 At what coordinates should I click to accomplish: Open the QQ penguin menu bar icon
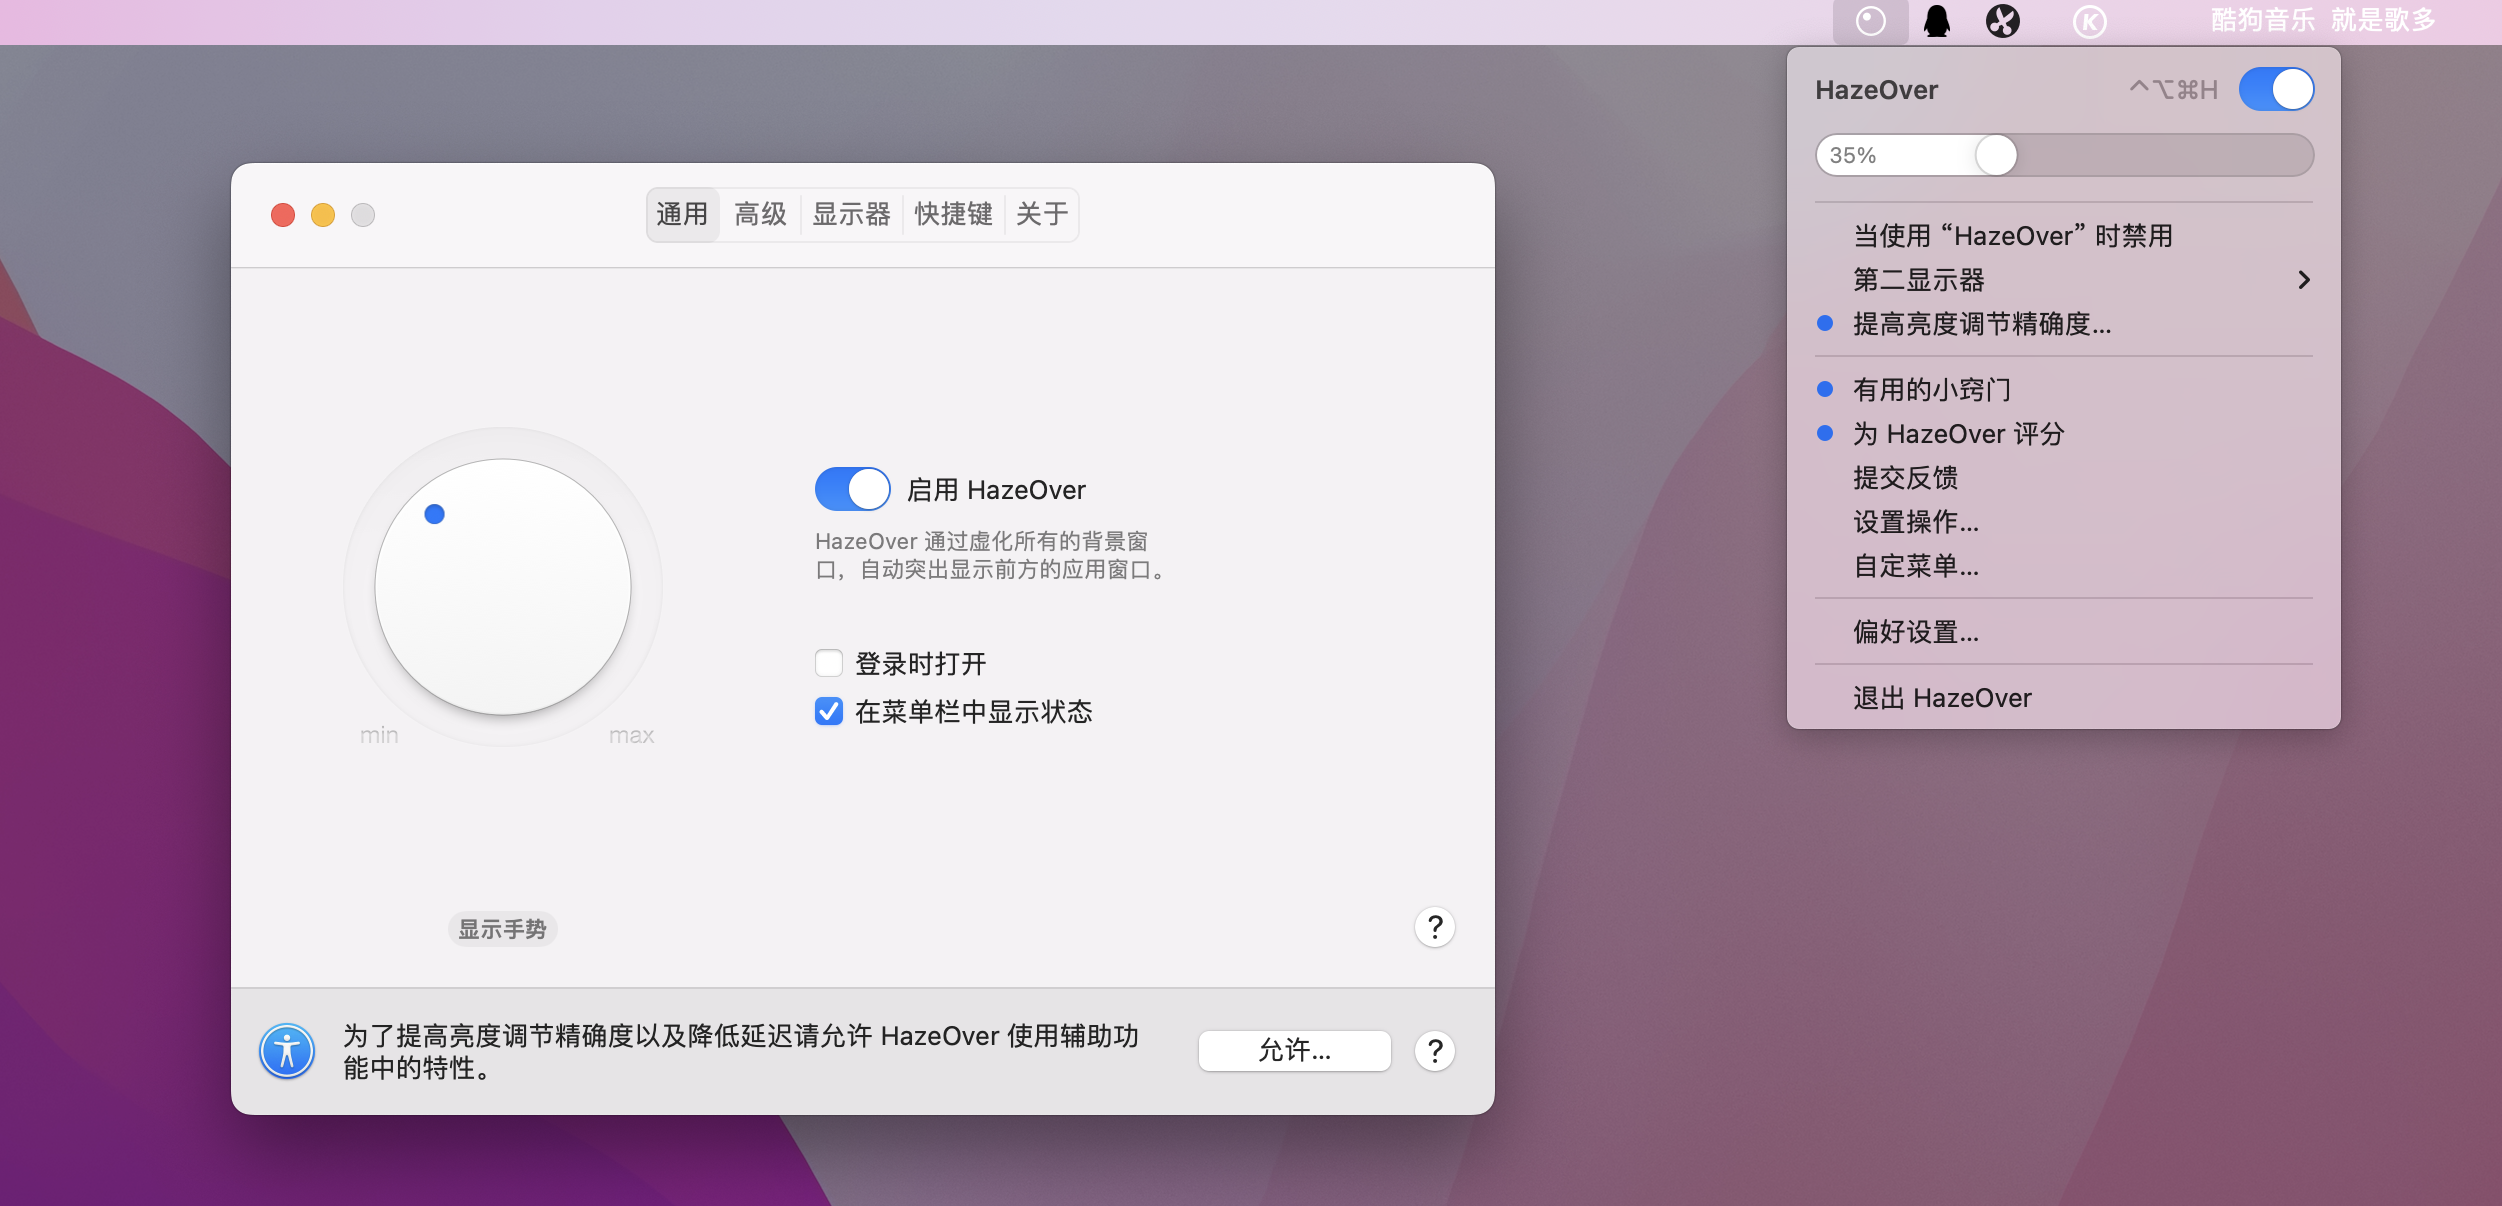[1937, 21]
